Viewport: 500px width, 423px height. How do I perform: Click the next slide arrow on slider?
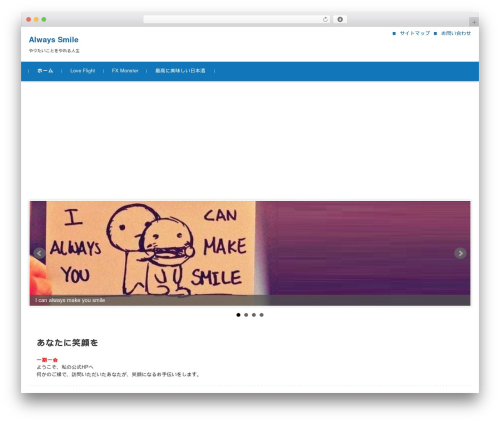tap(460, 253)
